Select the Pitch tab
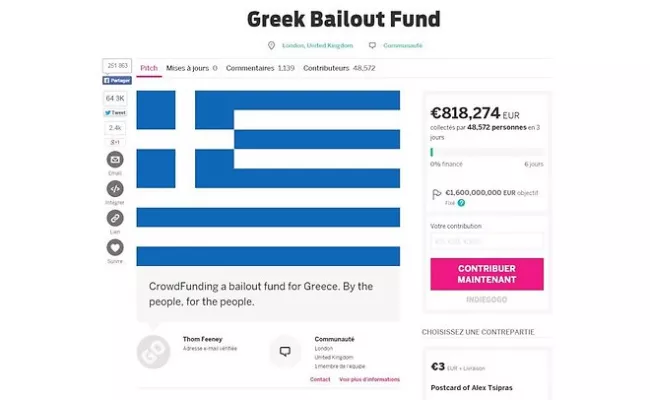 (x=149, y=68)
